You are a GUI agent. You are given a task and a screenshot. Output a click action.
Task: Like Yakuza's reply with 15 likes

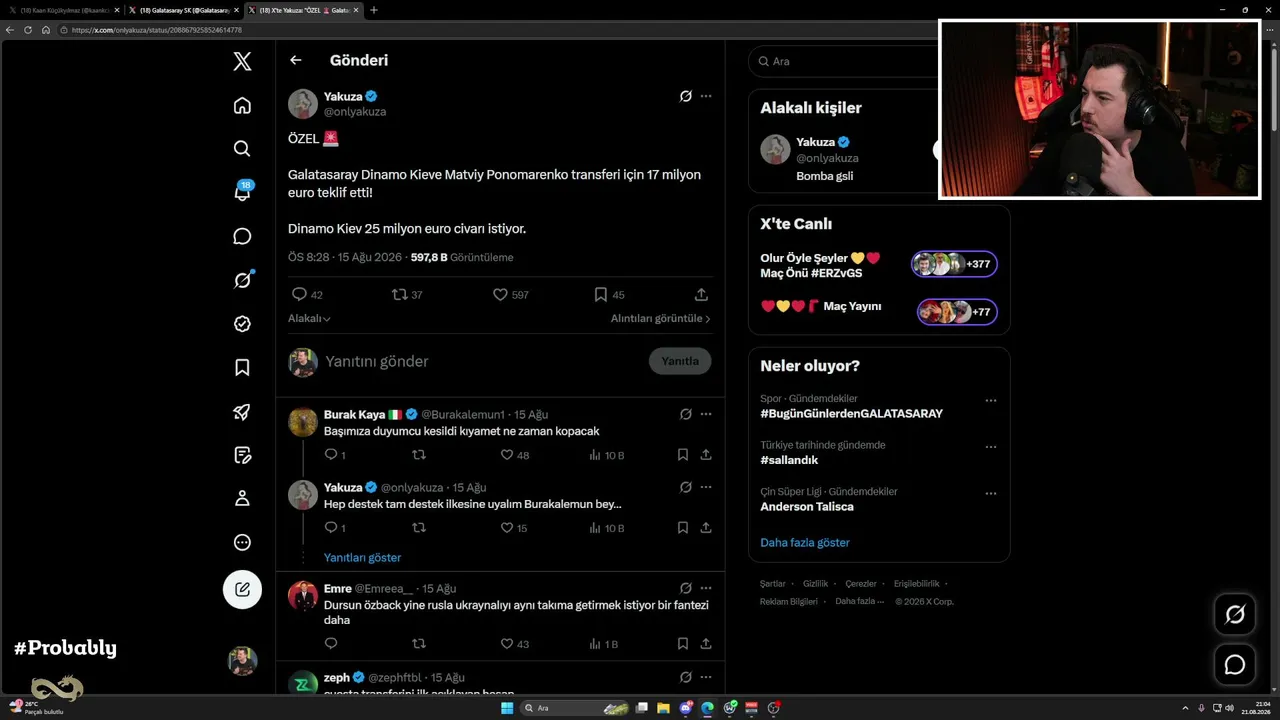pos(514,528)
